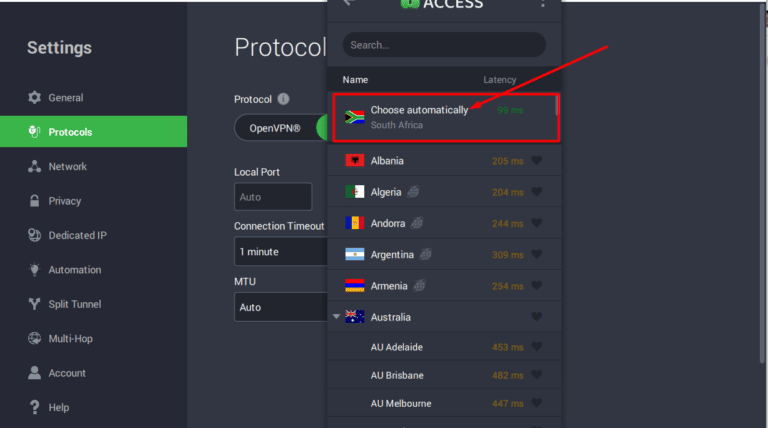Favorite Albania with its heart icon

(537, 161)
